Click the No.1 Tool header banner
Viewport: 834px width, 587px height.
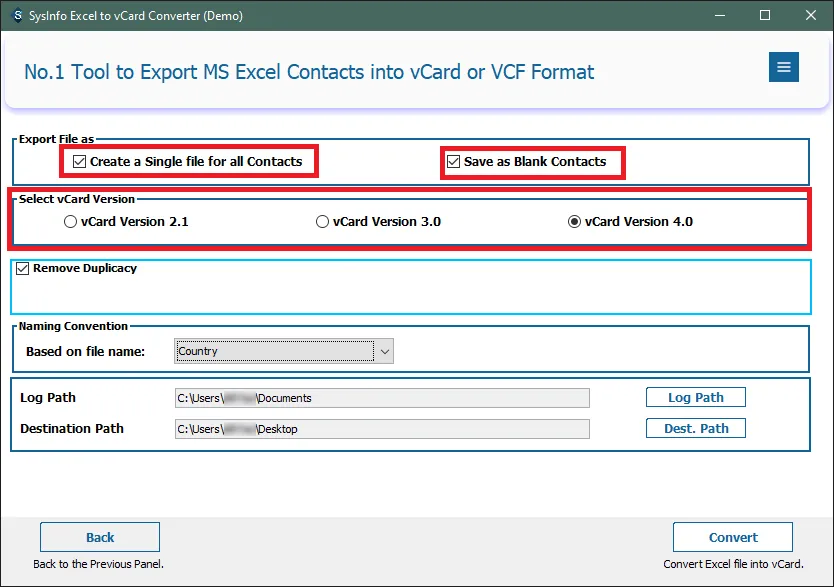[309, 72]
